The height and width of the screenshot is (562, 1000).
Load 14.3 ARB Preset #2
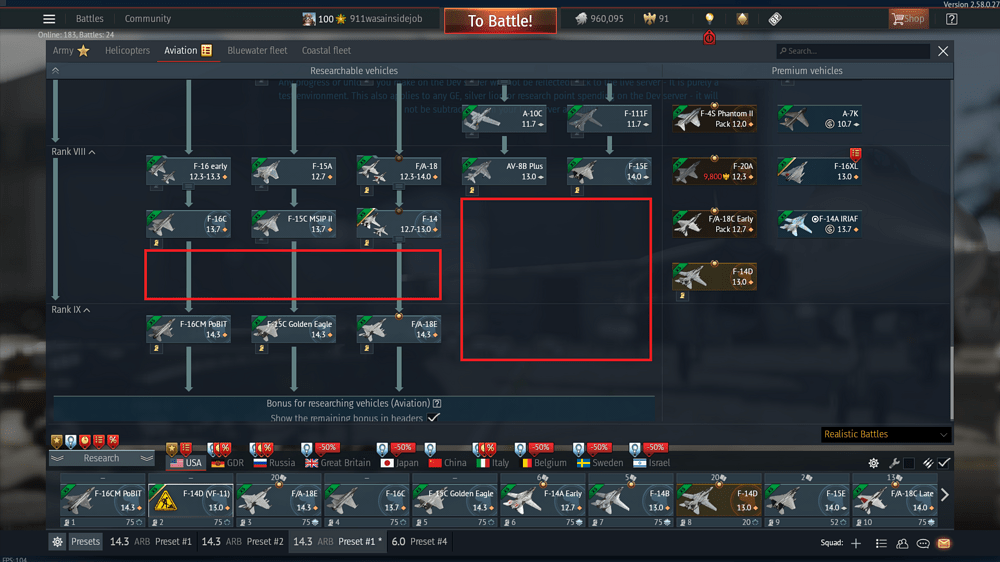pyautogui.click(x=242, y=542)
